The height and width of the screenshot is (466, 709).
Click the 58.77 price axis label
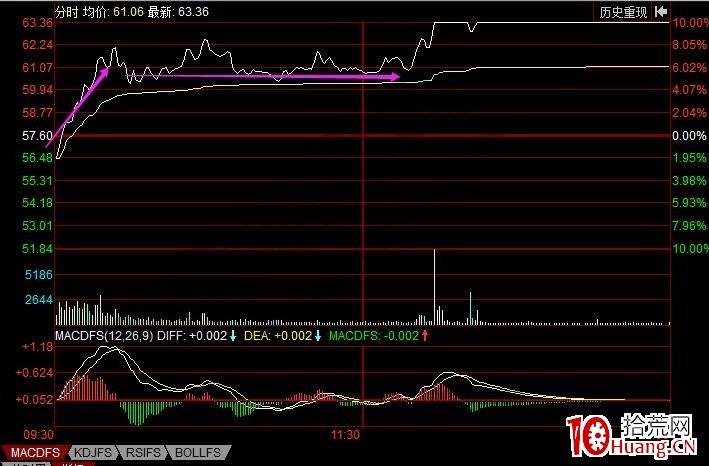point(38,113)
